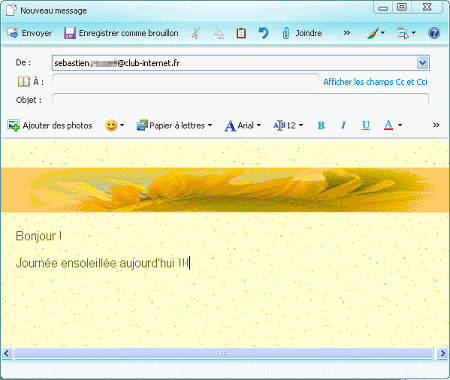The width and height of the screenshot is (450, 380).
Task: Minimize the Nouveau message window
Action: point(383,7)
